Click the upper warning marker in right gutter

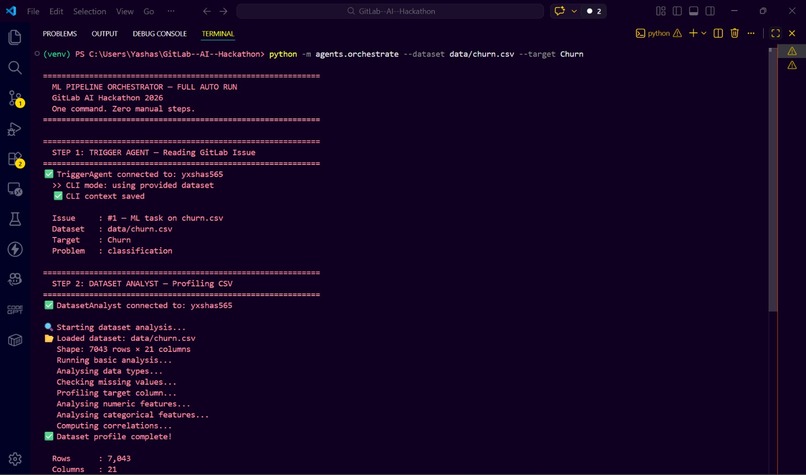coord(792,51)
